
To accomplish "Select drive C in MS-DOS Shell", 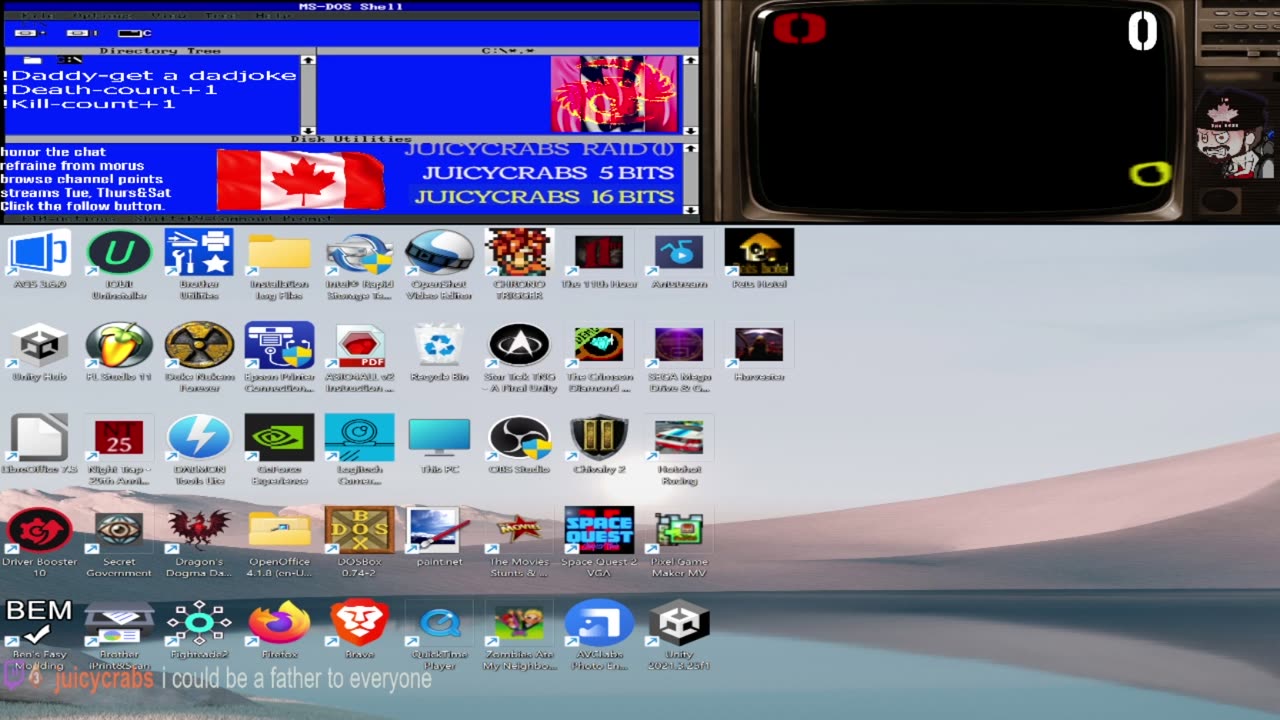I will [x=135, y=33].
